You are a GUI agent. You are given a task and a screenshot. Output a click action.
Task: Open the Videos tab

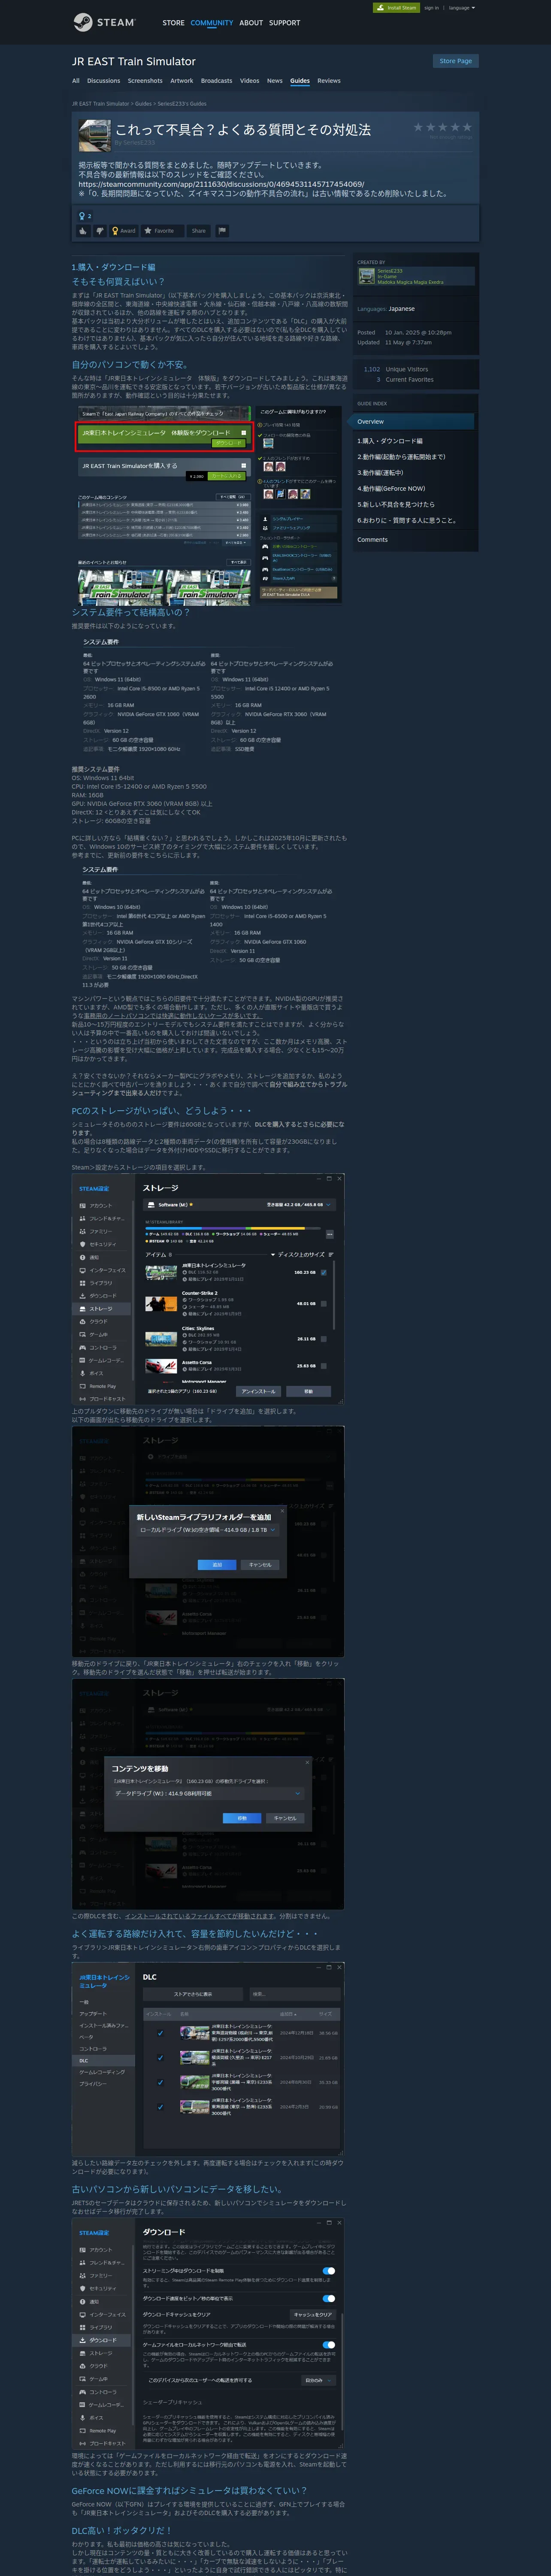point(249,81)
